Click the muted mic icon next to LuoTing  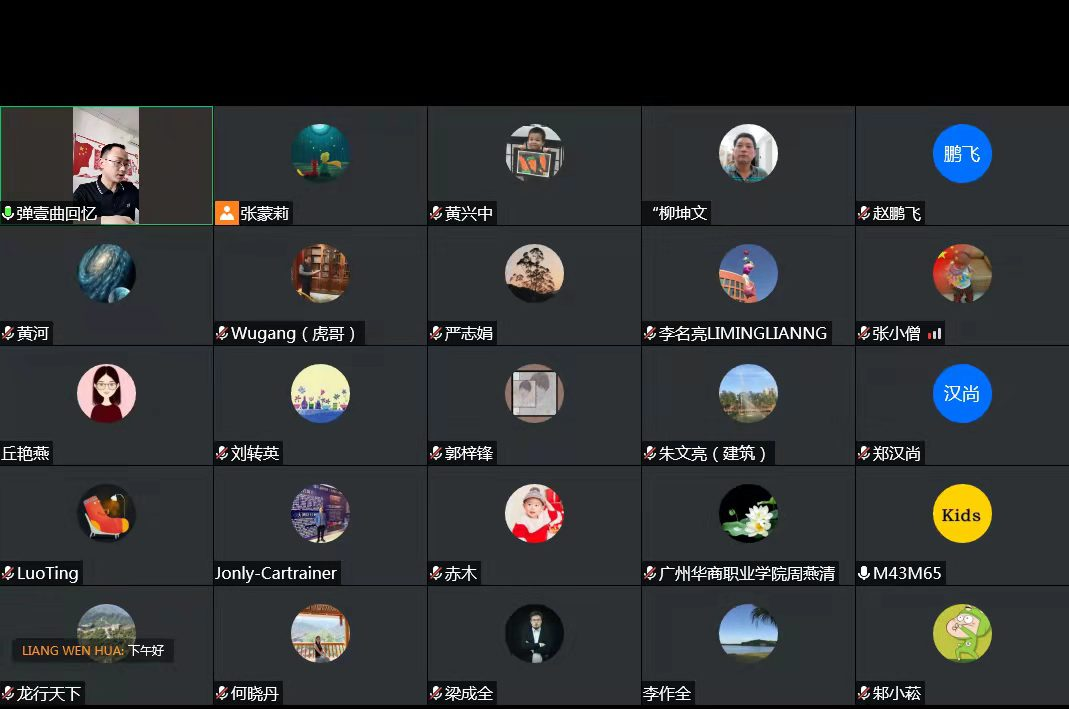(x=8, y=573)
